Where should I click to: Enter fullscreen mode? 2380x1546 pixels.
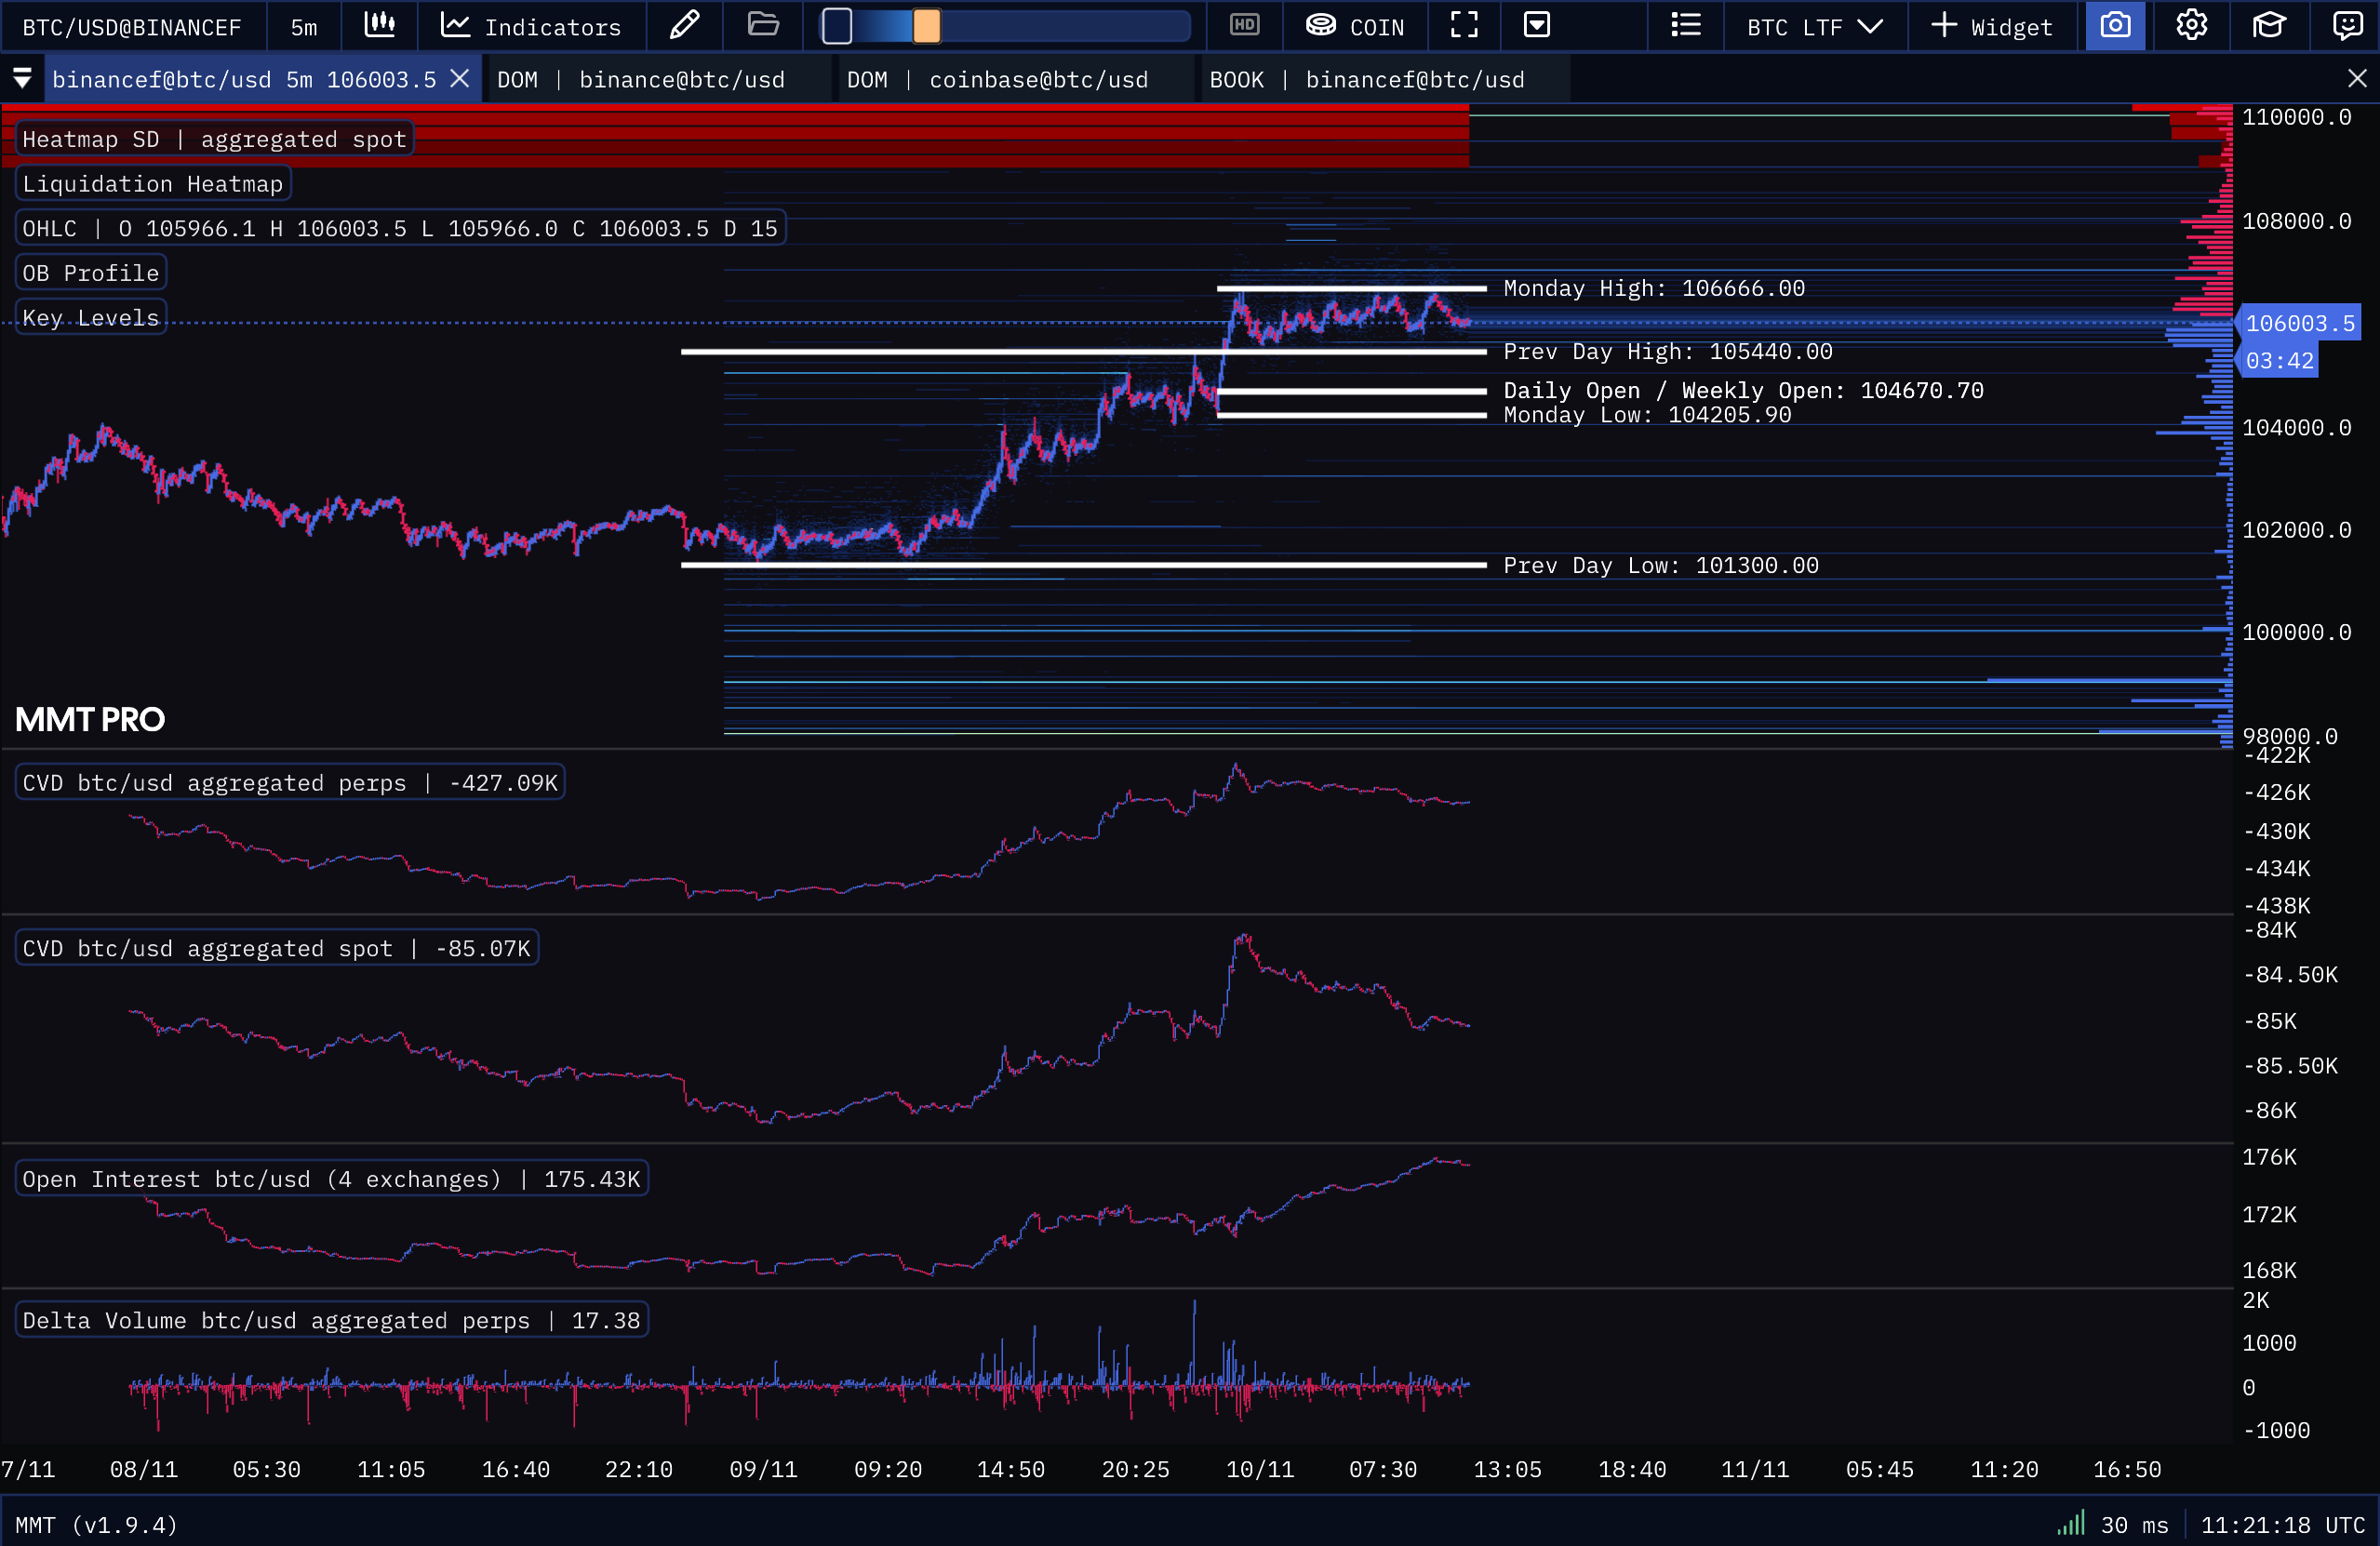click(x=1464, y=26)
